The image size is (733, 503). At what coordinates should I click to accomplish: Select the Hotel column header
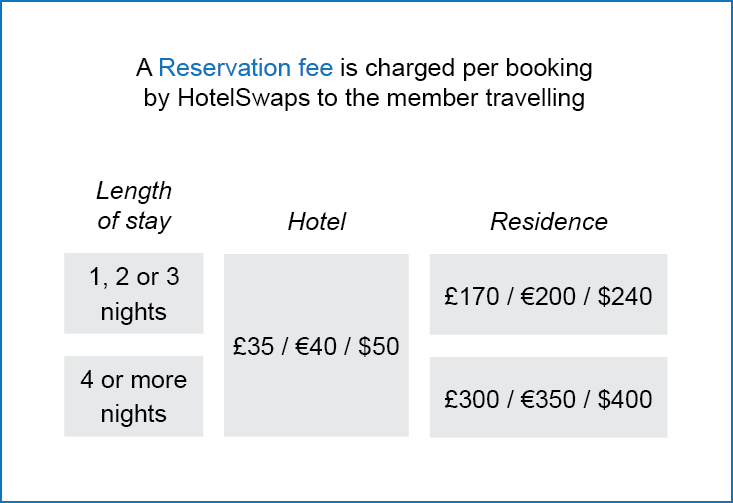point(316,222)
